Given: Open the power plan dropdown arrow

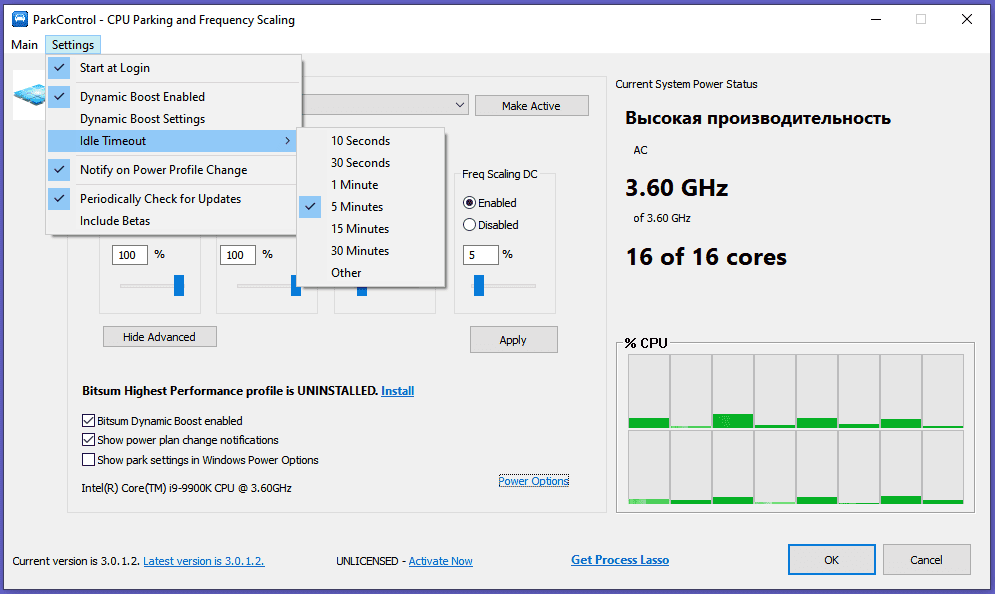Looking at the screenshot, I should pyautogui.click(x=459, y=105).
